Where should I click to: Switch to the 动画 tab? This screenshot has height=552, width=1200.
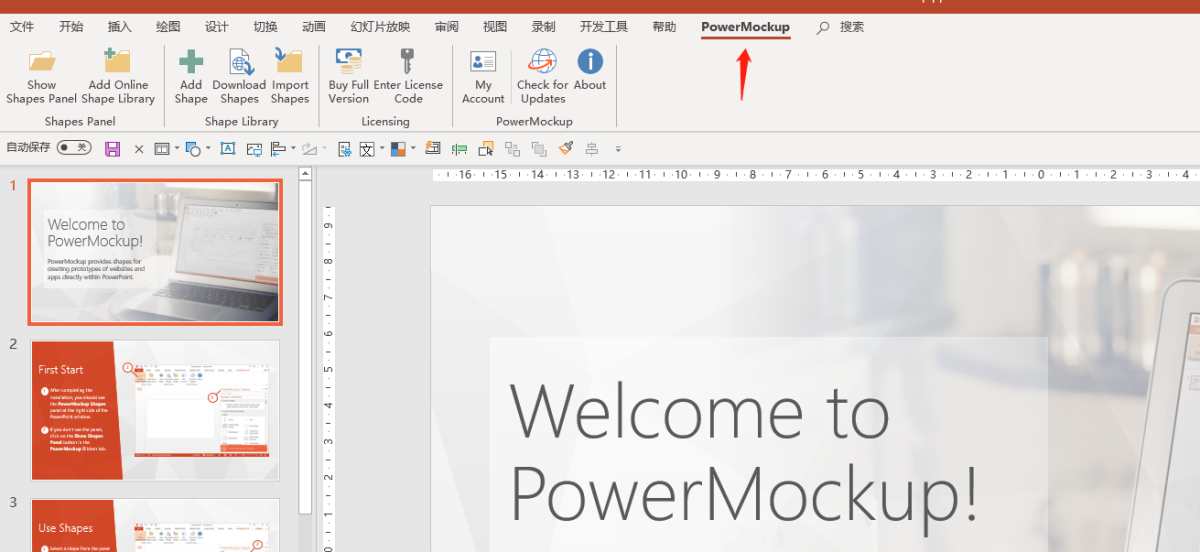point(313,27)
